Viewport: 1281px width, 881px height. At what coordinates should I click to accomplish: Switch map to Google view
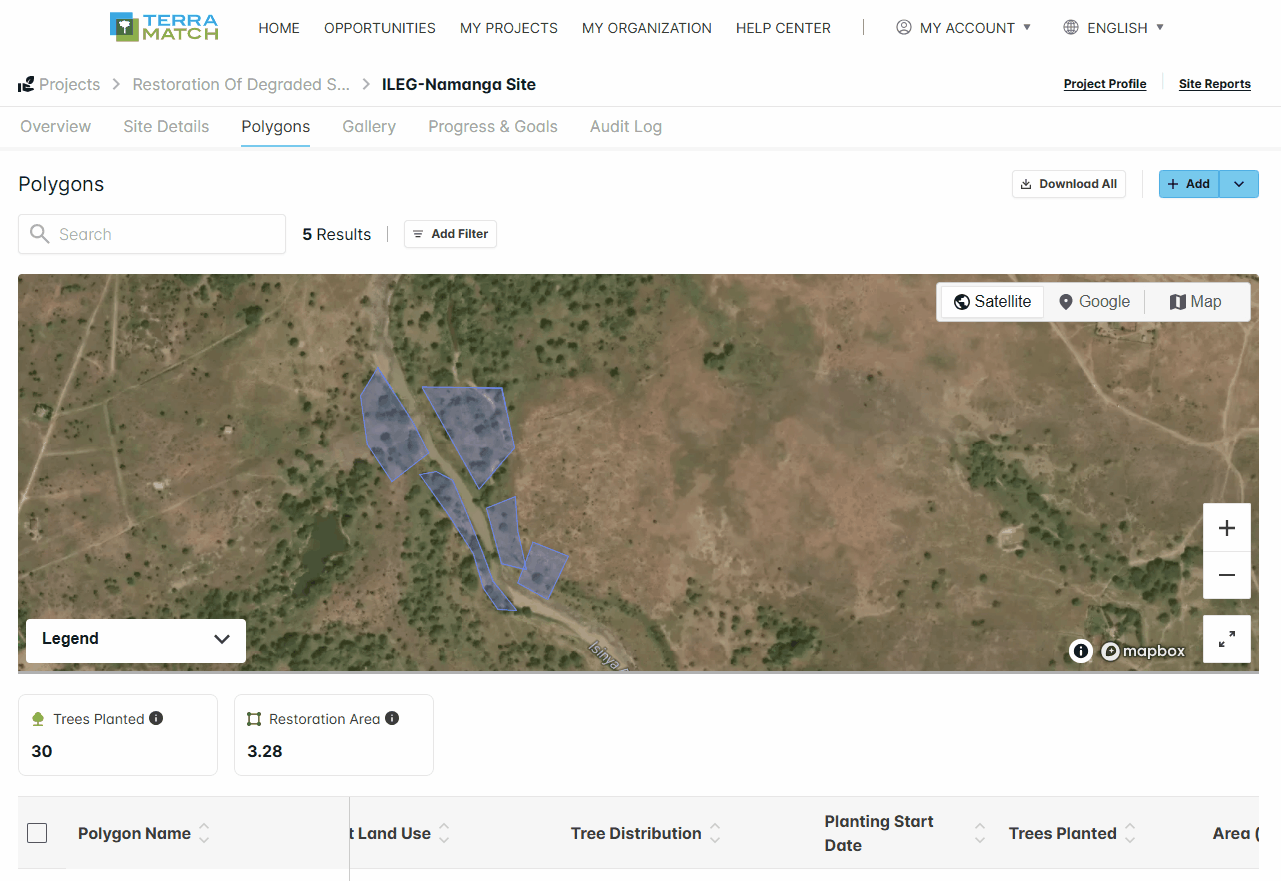pyautogui.click(x=1094, y=302)
